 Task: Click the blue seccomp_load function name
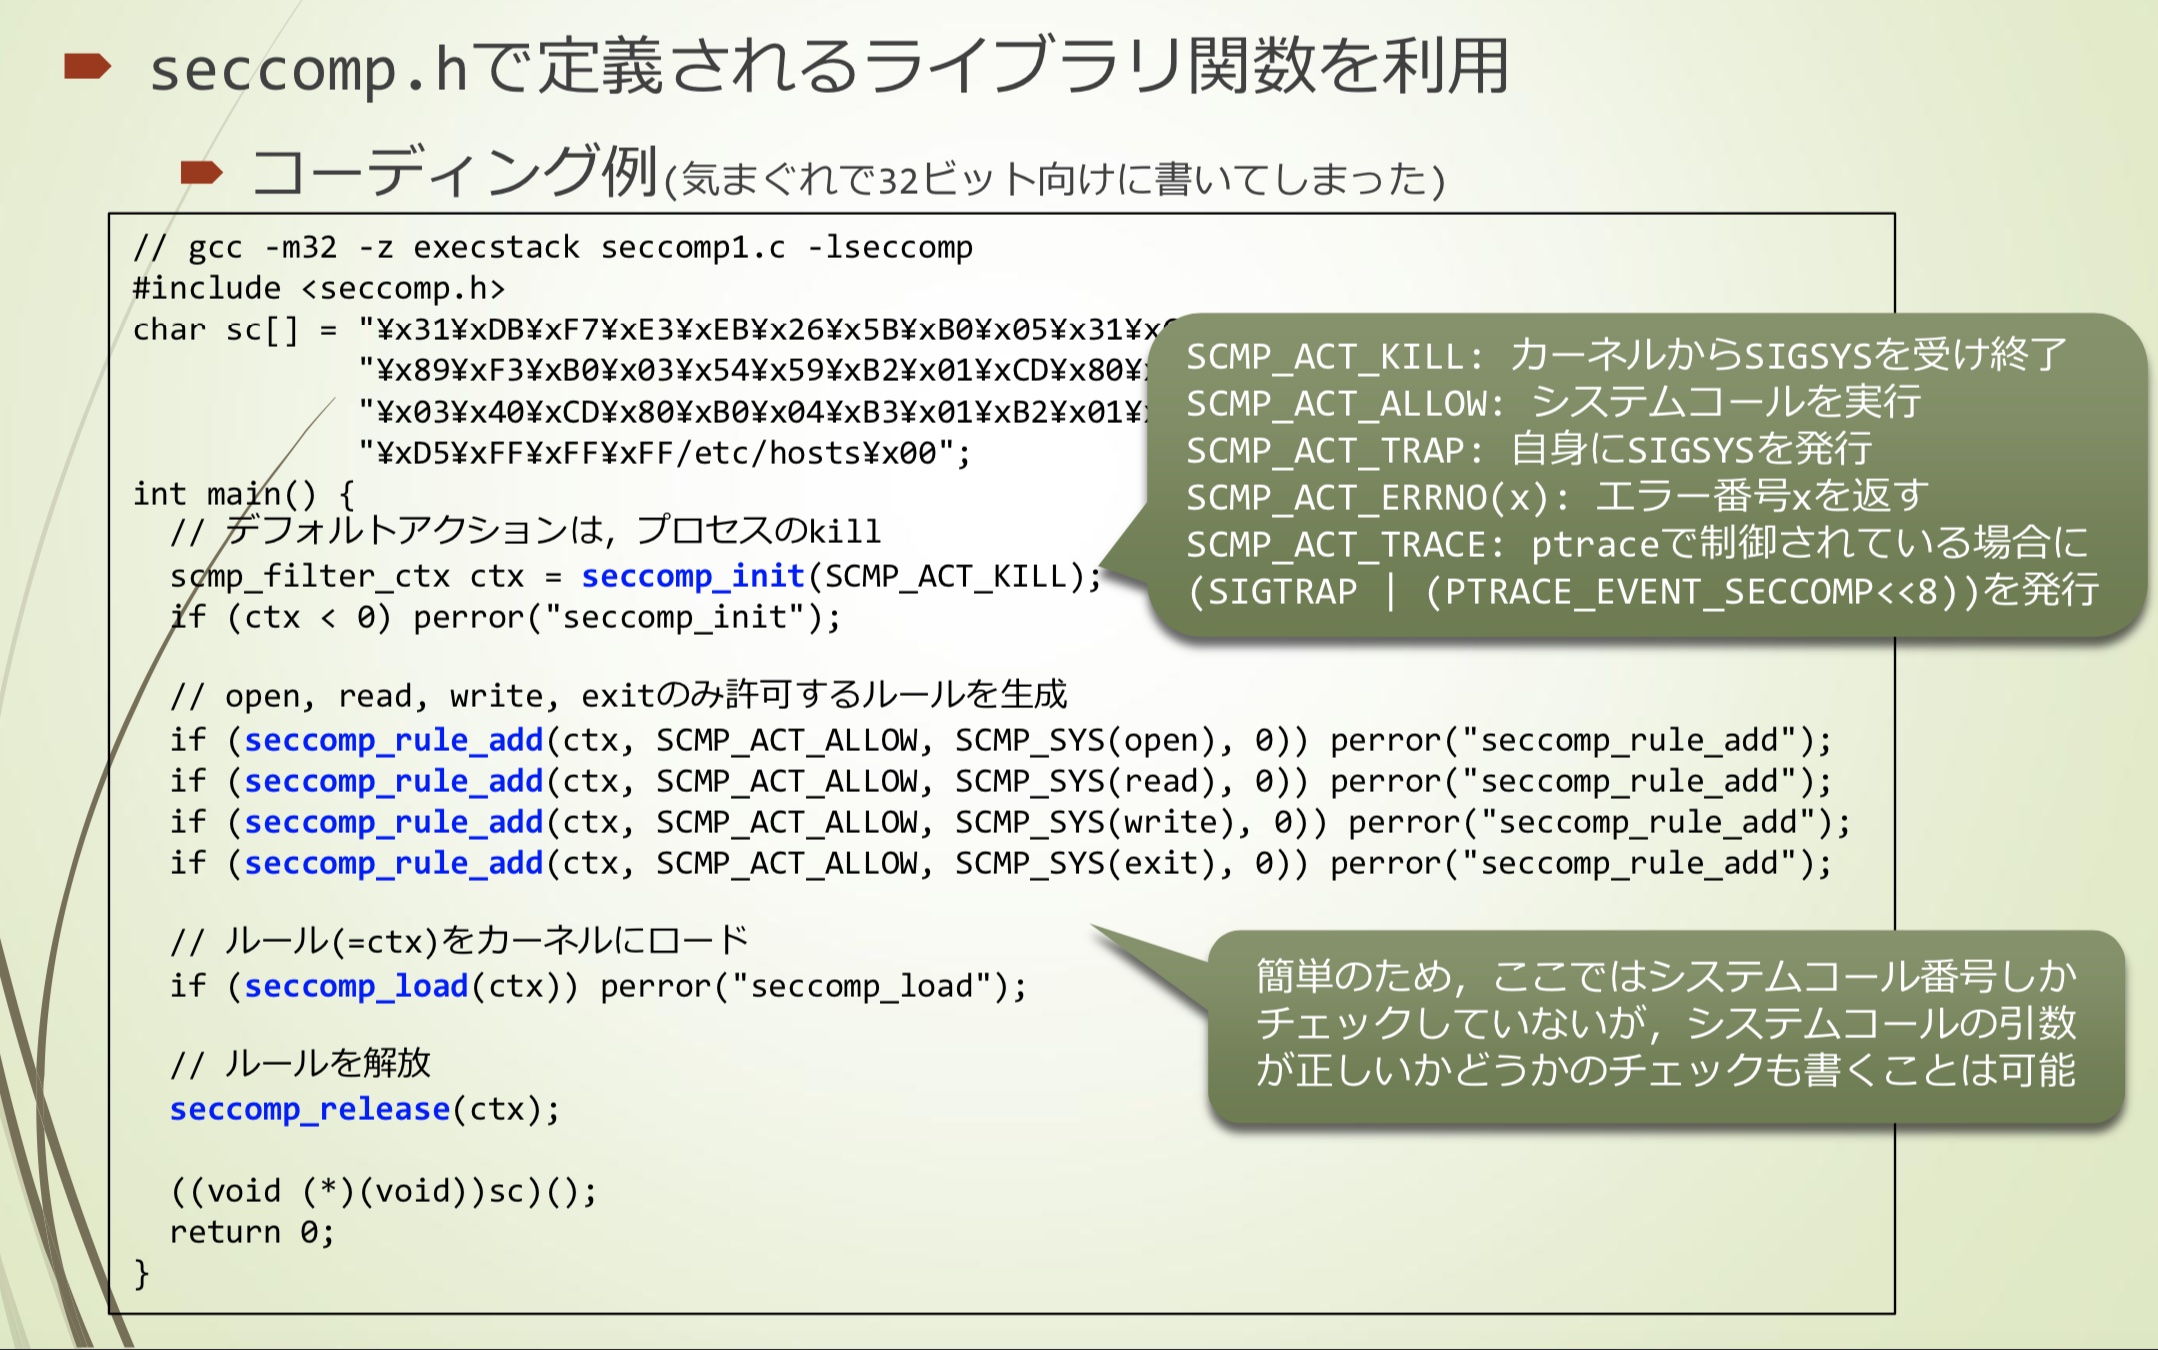[x=356, y=986]
